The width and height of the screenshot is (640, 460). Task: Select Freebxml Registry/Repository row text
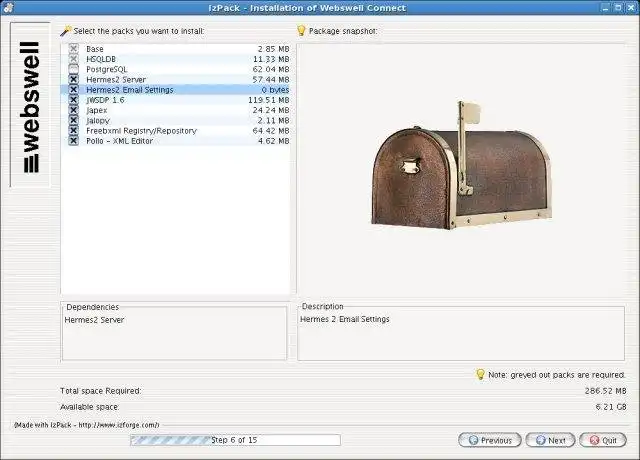[x=141, y=131]
